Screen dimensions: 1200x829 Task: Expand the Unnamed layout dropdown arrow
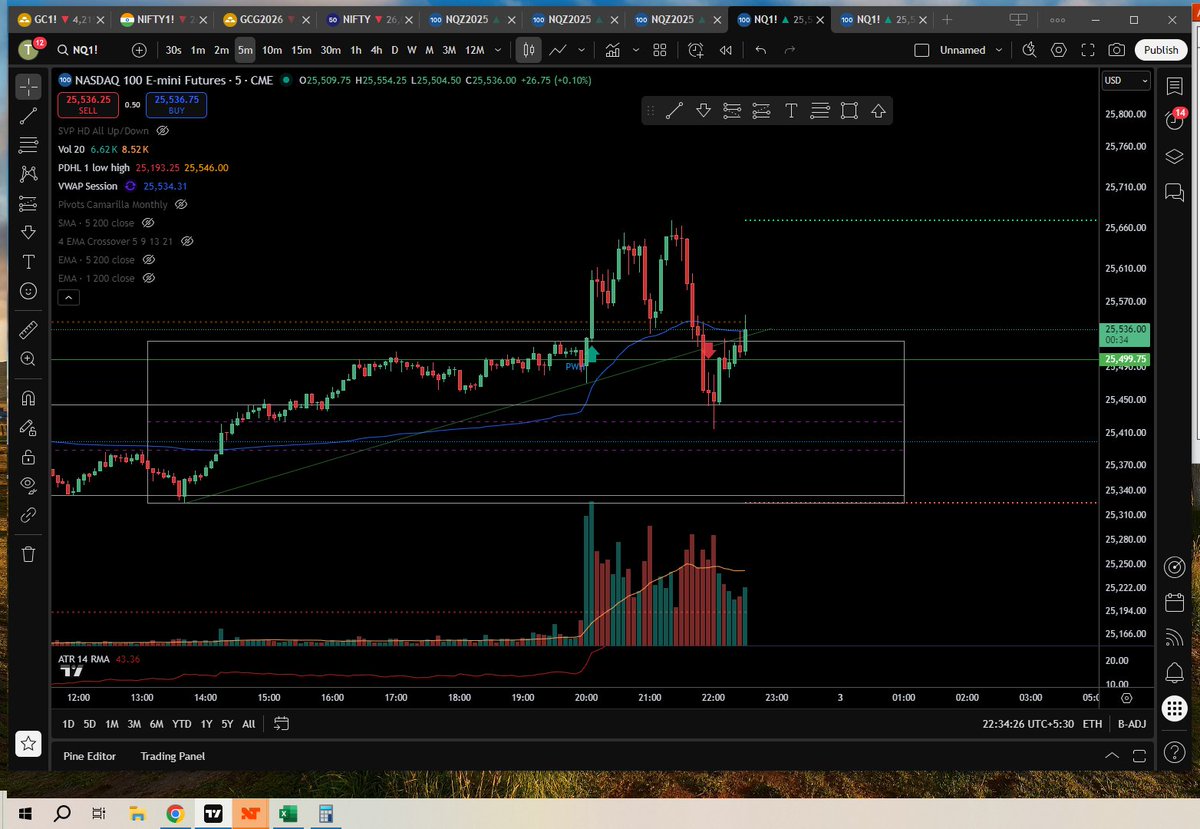click(x=999, y=50)
